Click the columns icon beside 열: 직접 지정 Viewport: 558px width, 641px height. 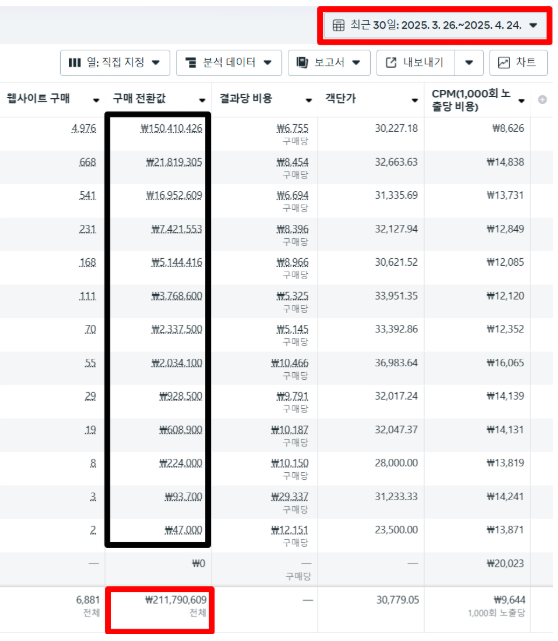coord(74,63)
